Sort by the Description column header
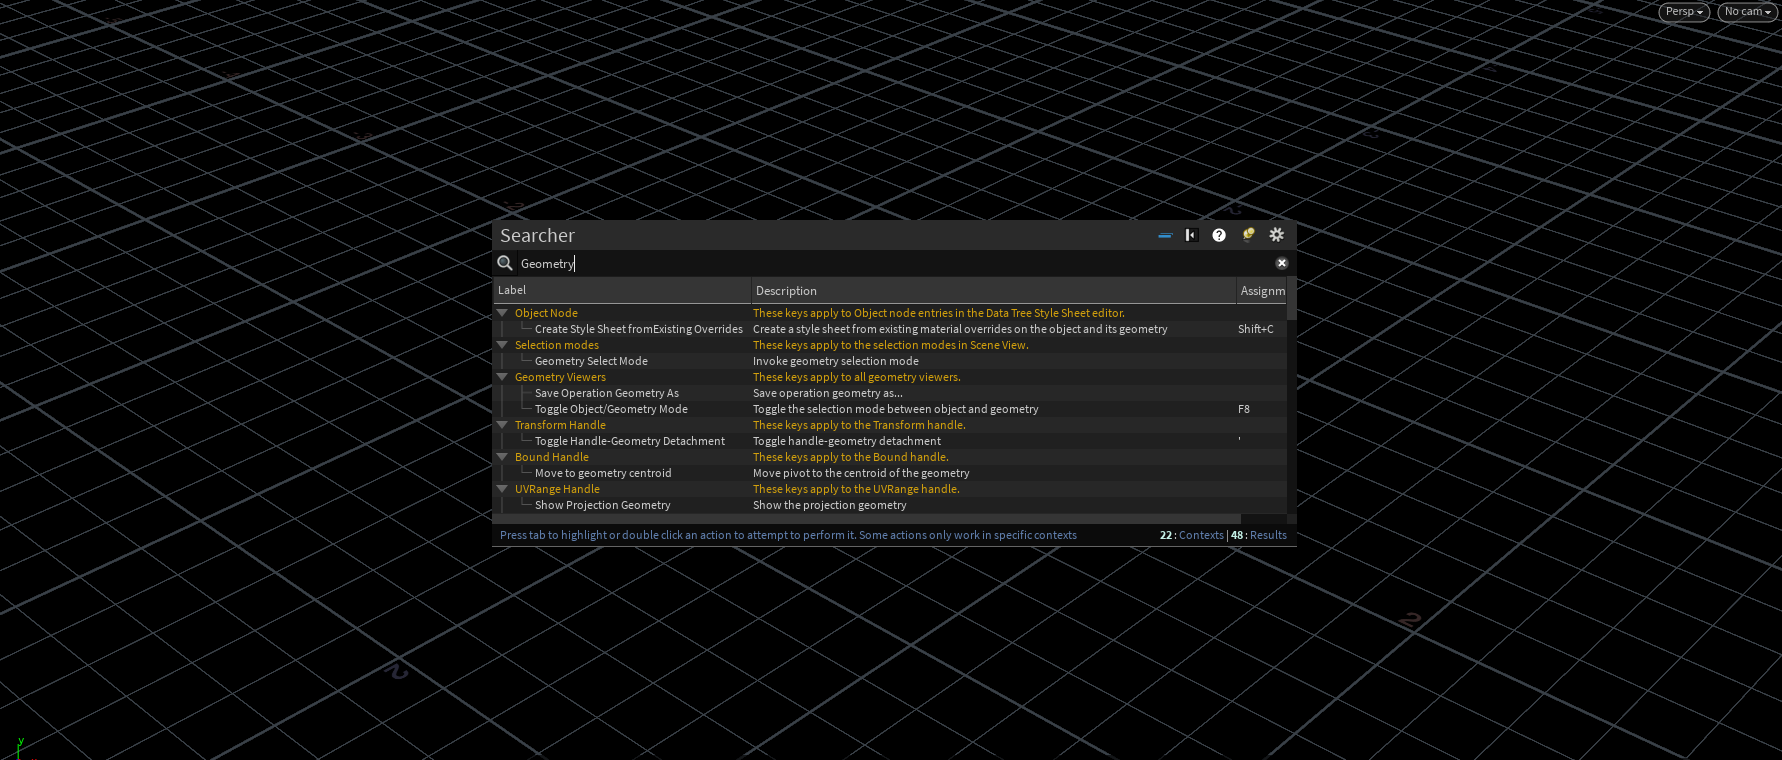Screen dimensions: 1782x760 pos(994,290)
